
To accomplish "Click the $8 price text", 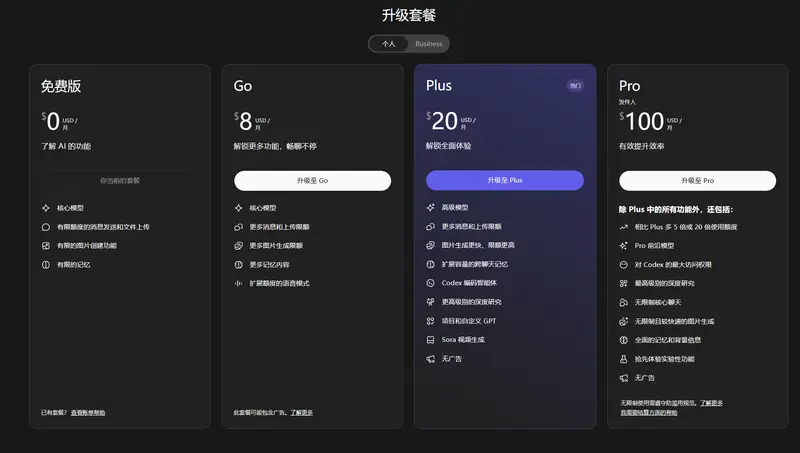I will tap(243, 122).
